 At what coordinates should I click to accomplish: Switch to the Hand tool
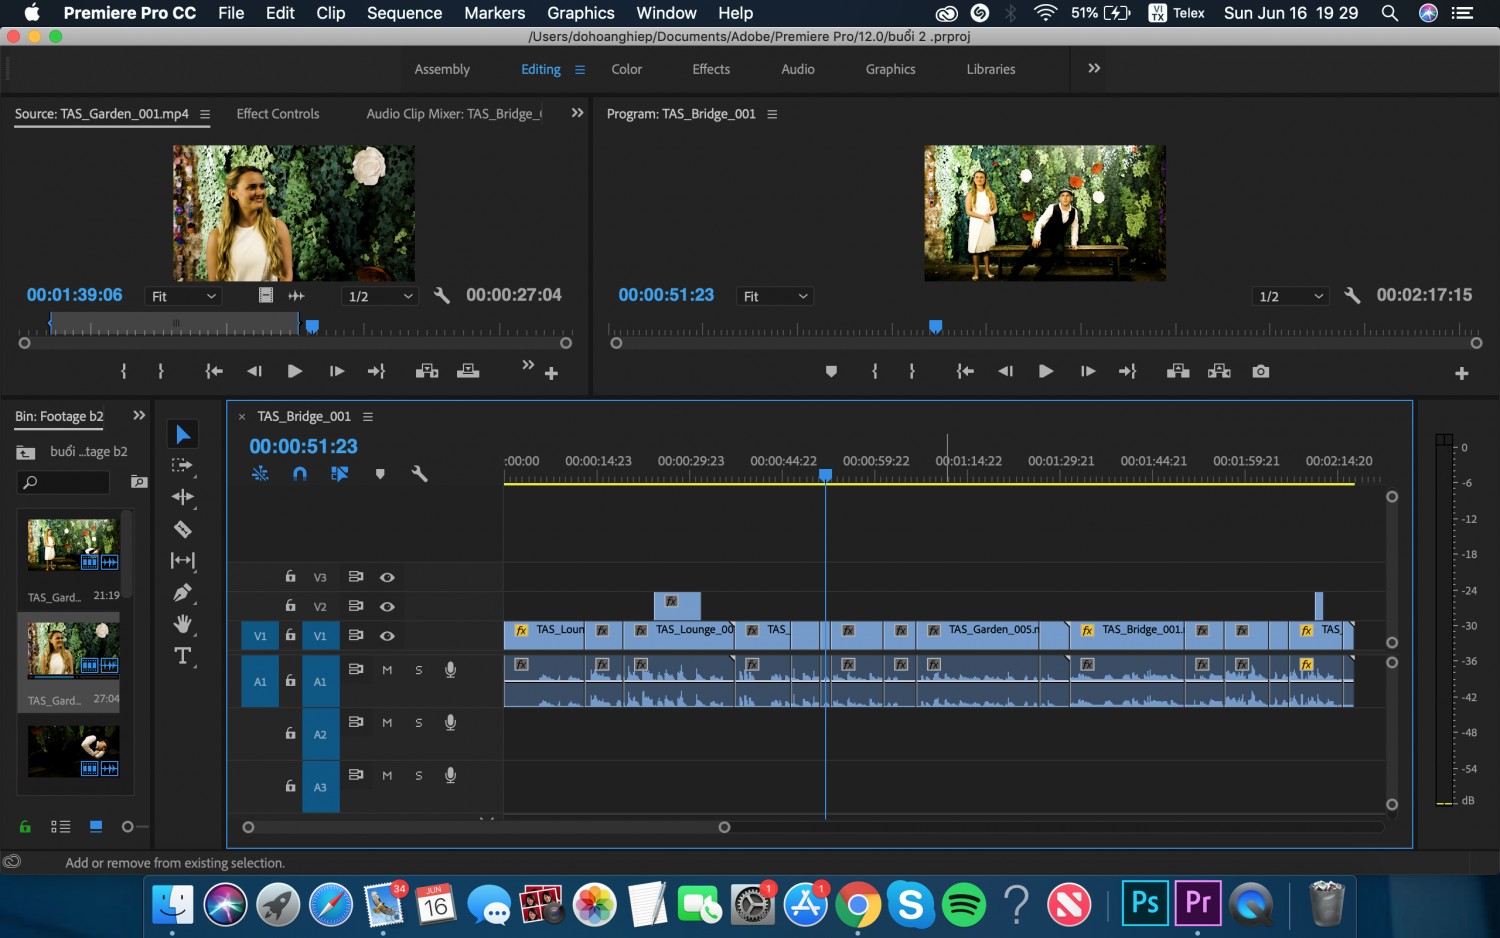pyautogui.click(x=183, y=624)
